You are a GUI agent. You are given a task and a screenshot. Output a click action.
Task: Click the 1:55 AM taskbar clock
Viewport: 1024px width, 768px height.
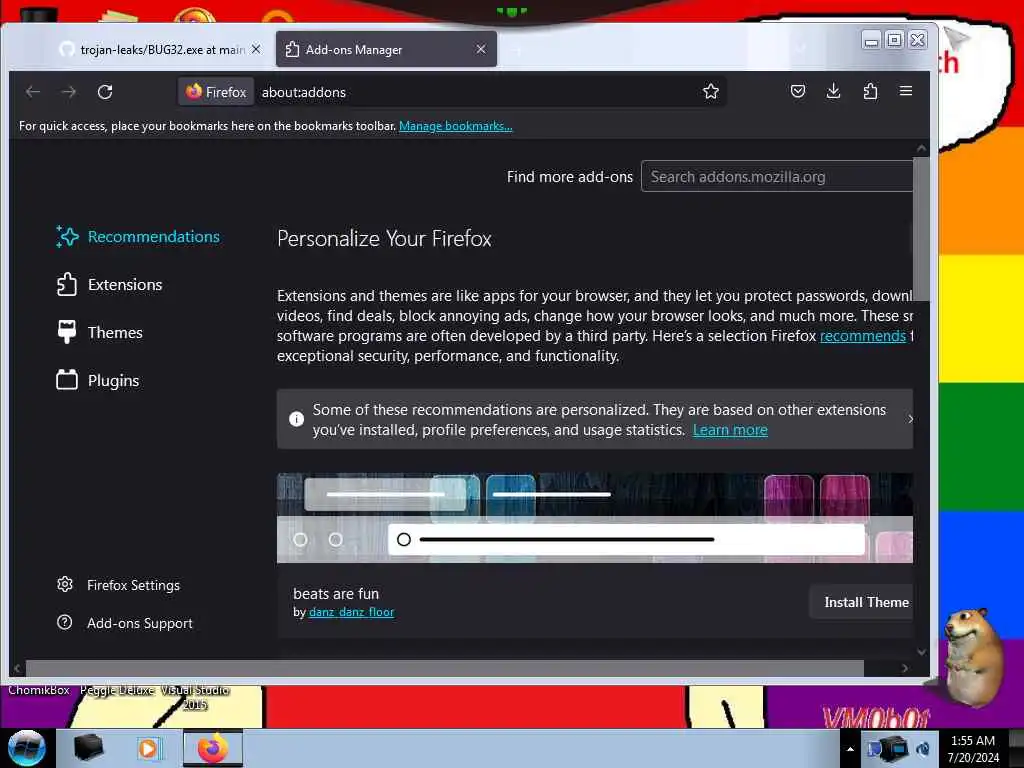(x=973, y=748)
